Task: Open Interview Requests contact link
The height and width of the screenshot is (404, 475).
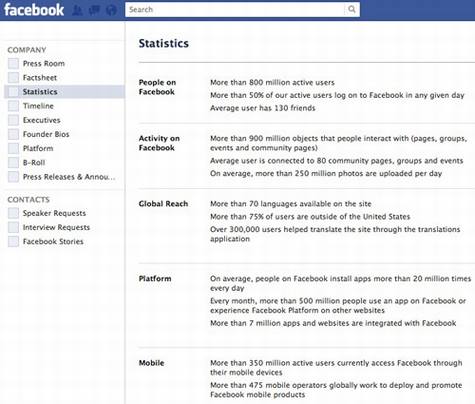Action: (x=56, y=227)
